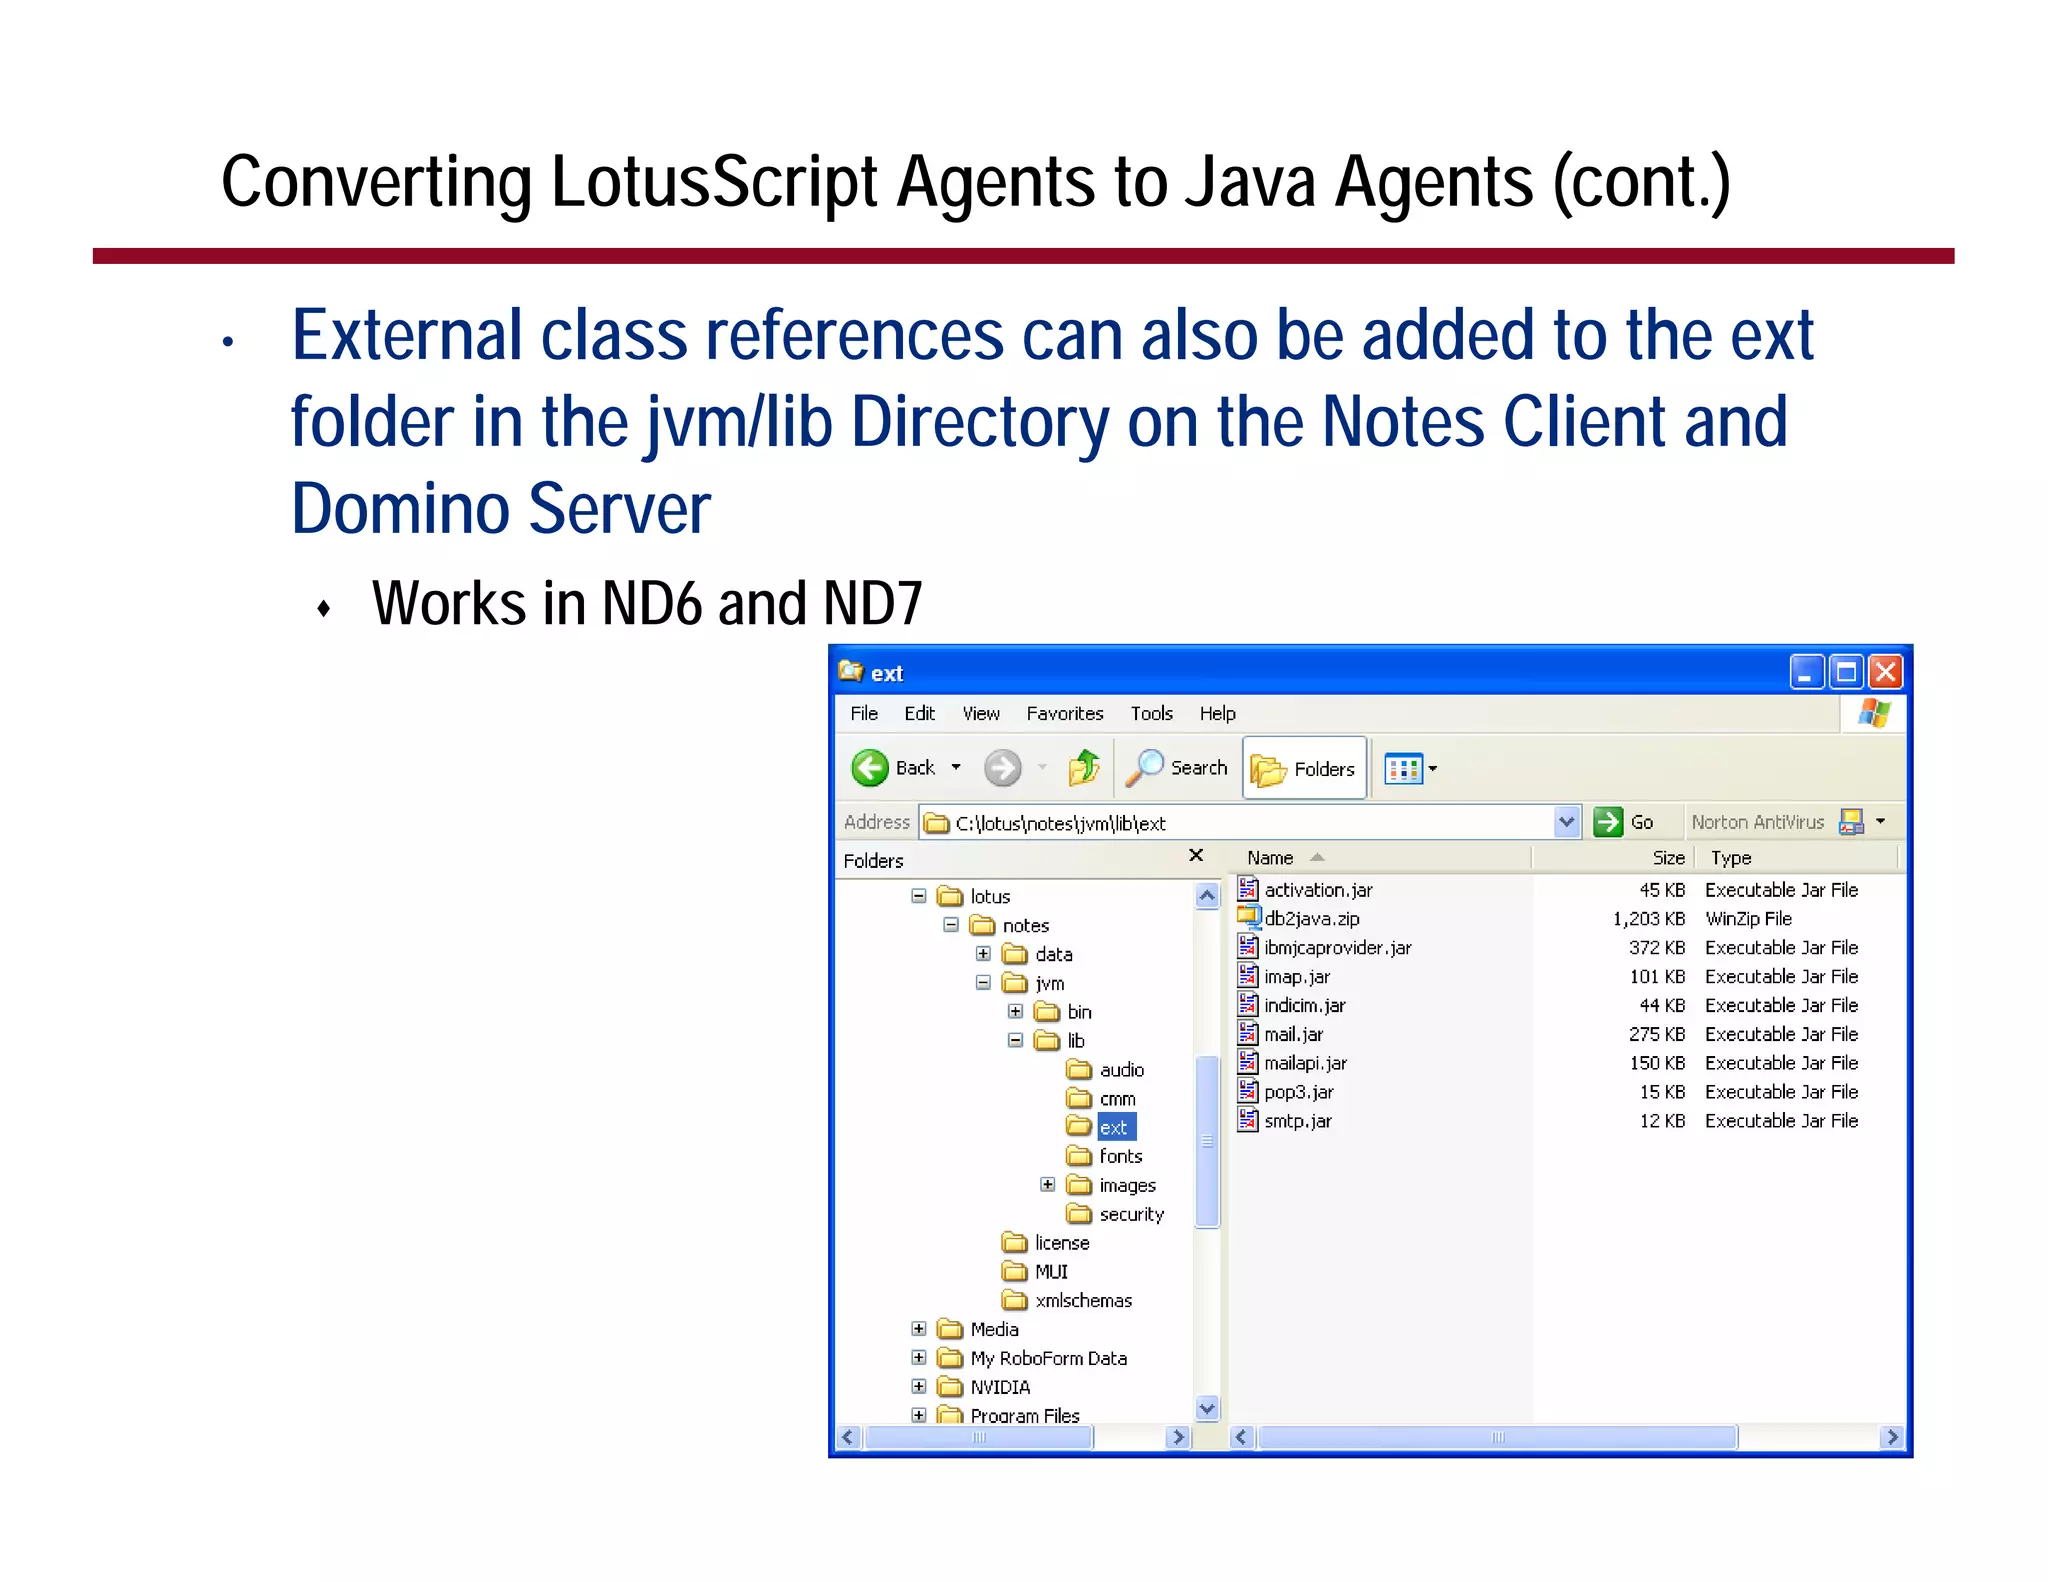The width and height of the screenshot is (2048, 1582).
Task: Open the Edit menu
Action: tap(919, 713)
